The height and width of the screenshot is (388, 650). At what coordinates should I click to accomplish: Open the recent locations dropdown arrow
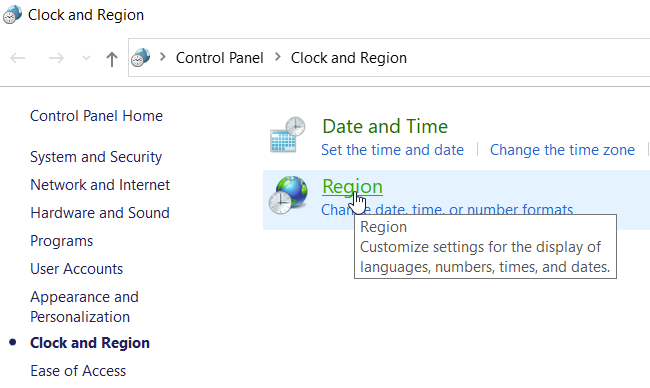pyautogui.click(x=86, y=58)
